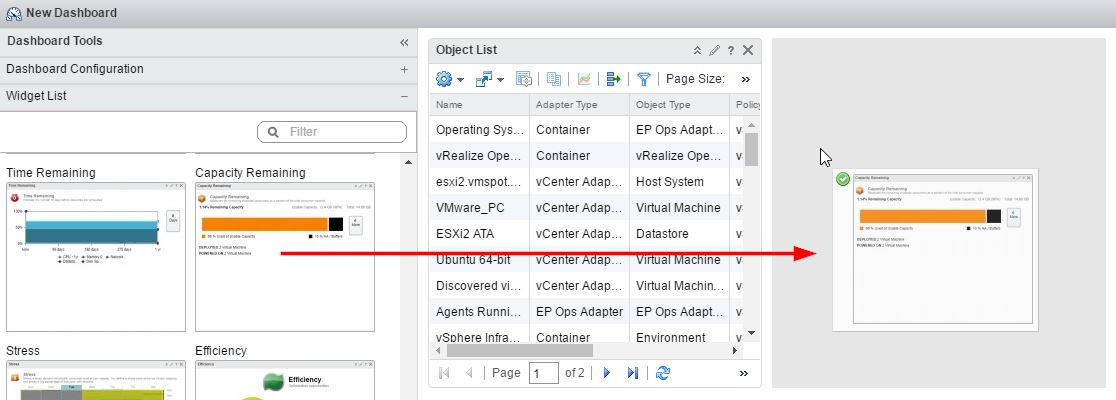Click the Object List horizontal scrollbar left arrow

click(x=438, y=350)
